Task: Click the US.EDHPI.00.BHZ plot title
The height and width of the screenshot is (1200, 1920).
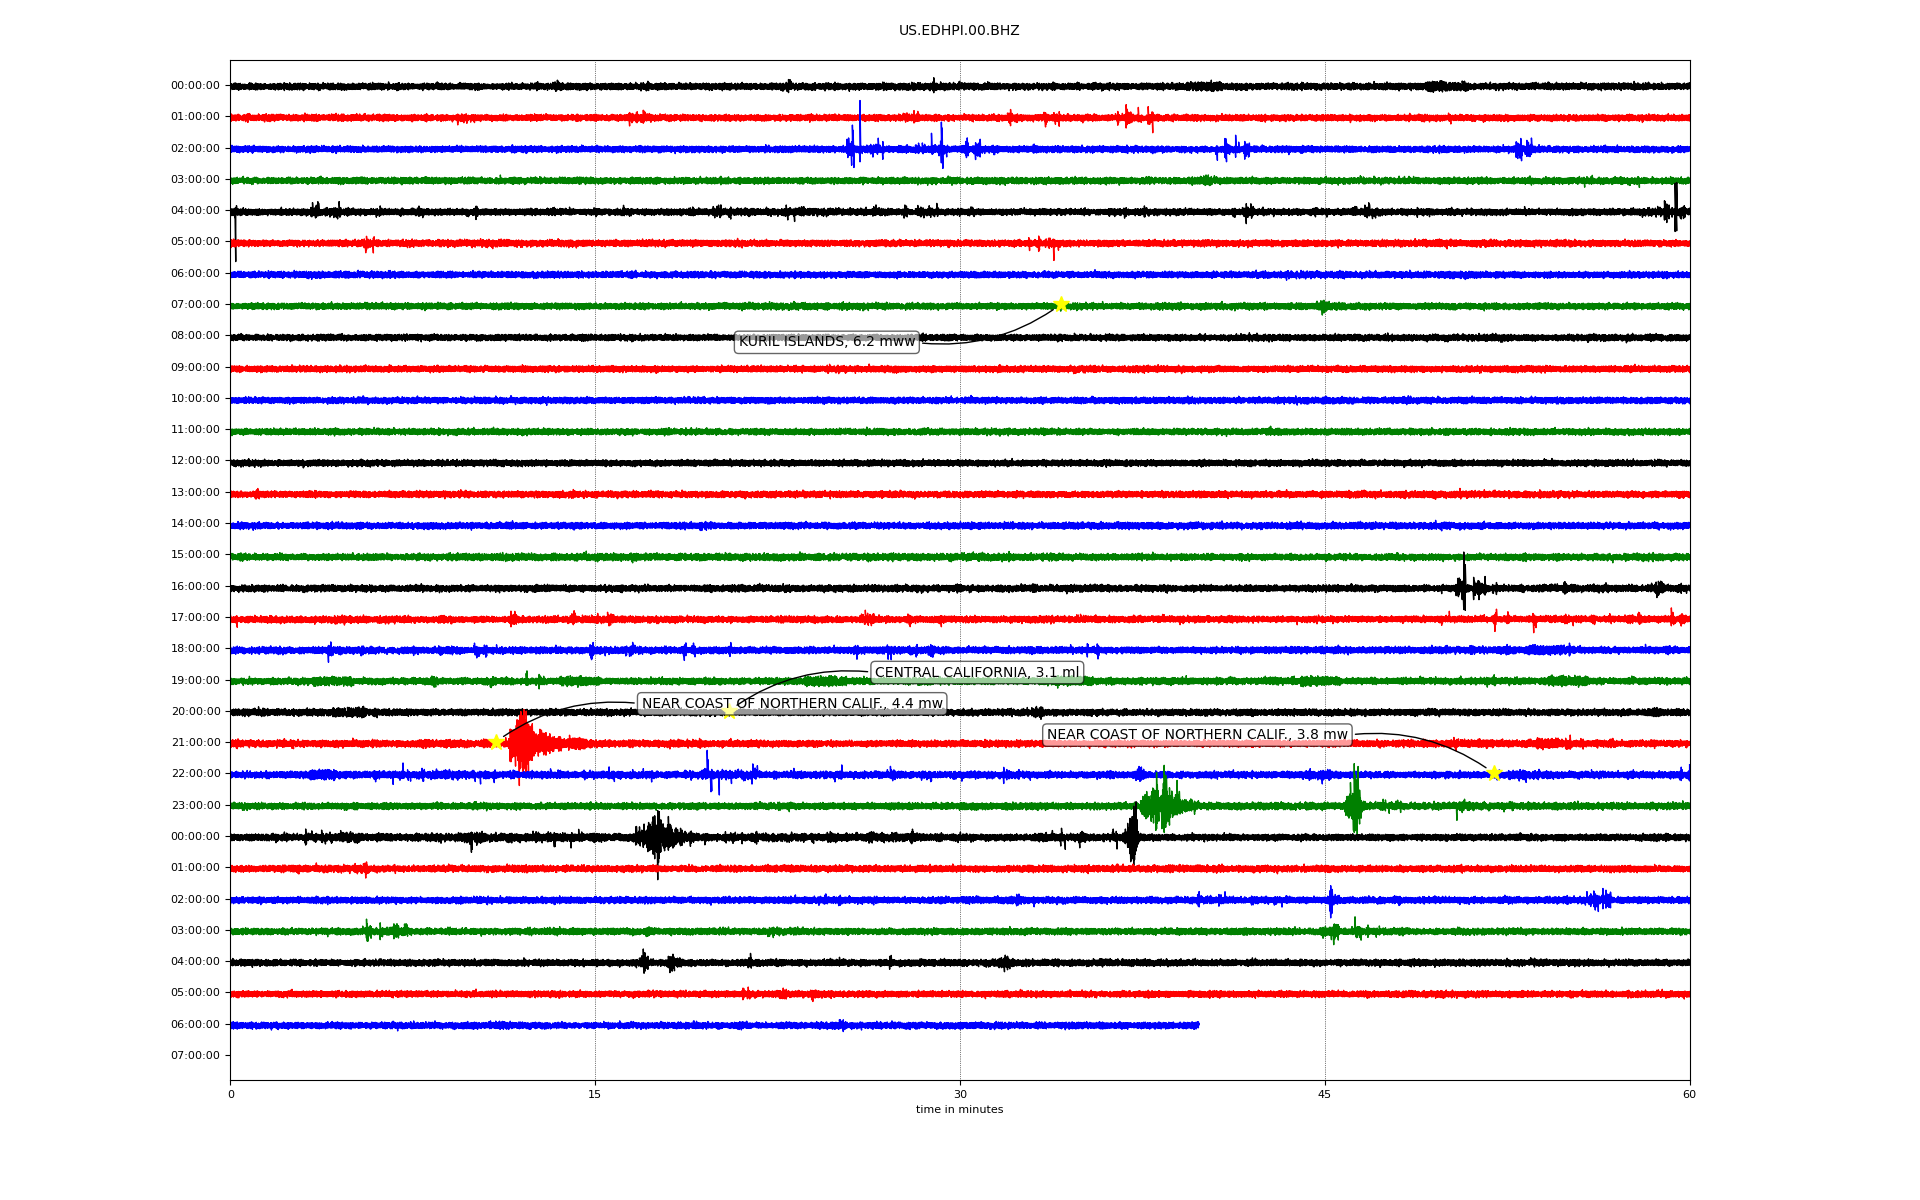Action: [959, 31]
